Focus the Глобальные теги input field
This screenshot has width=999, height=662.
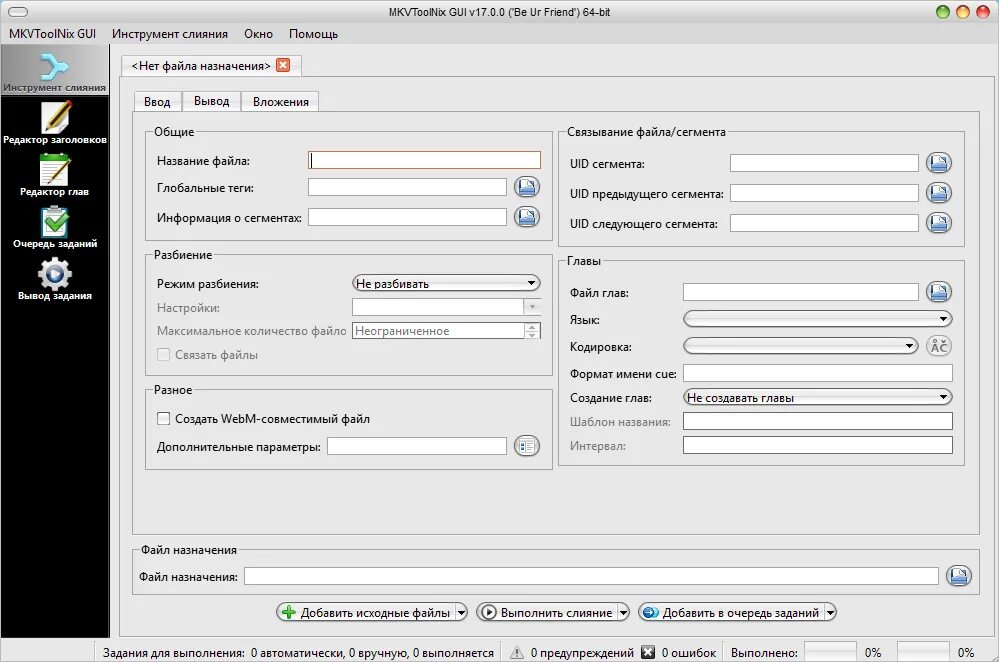(407, 187)
